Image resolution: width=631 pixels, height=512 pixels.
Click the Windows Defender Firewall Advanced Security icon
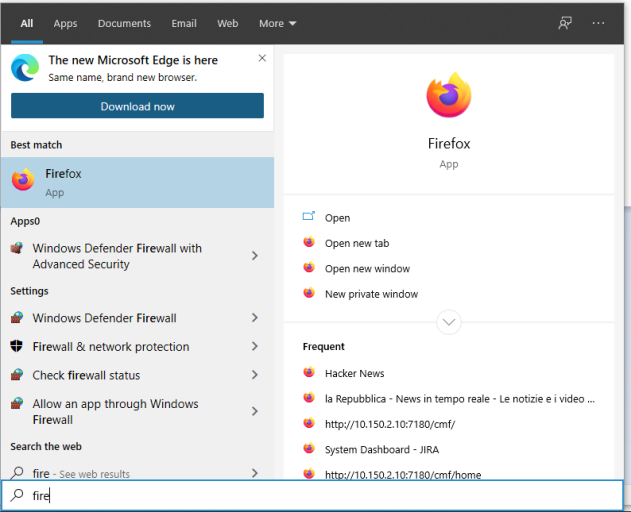point(16,248)
